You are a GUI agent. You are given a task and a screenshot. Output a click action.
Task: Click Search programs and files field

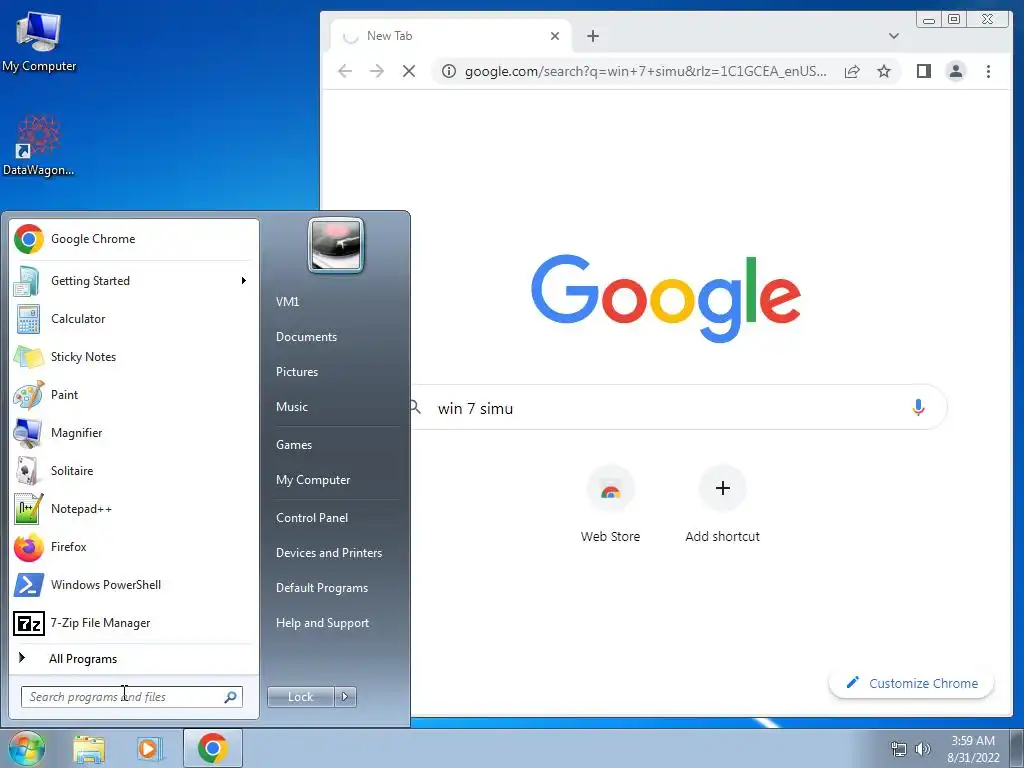pos(131,697)
